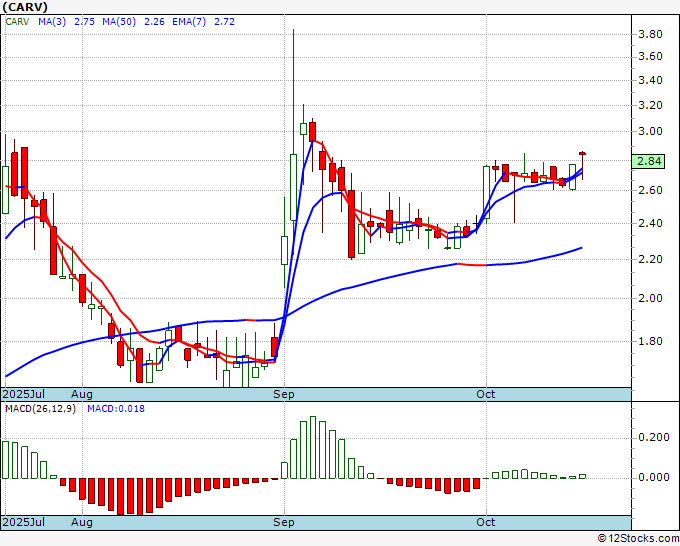Click 2025Jul on the price chart date axis
Screen dimensions: 680x546
coord(24,394)
